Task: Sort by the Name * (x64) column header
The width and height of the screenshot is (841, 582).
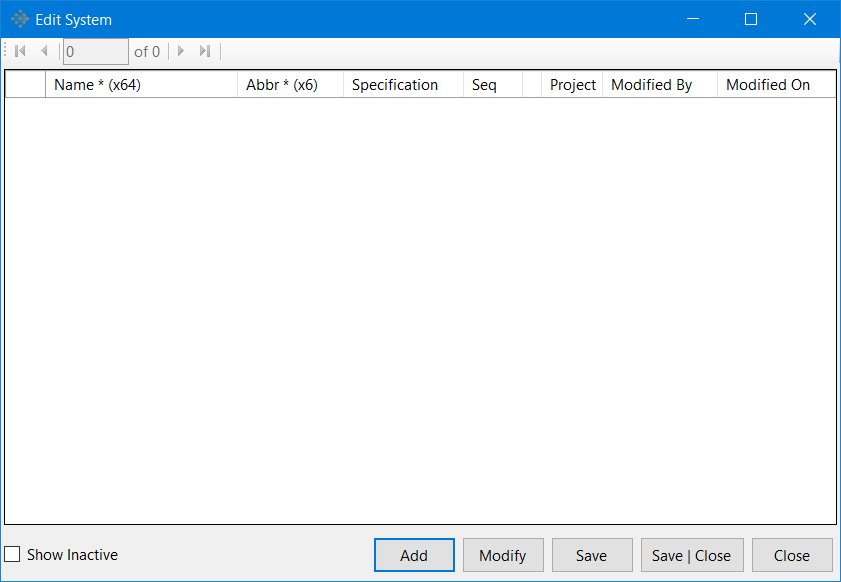Action: pos(142,85)
